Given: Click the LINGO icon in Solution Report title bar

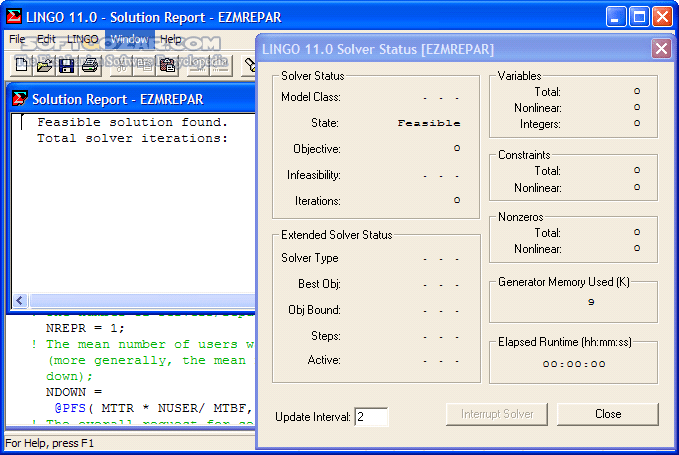Looking at the screenshot, I should coord(19,99).
